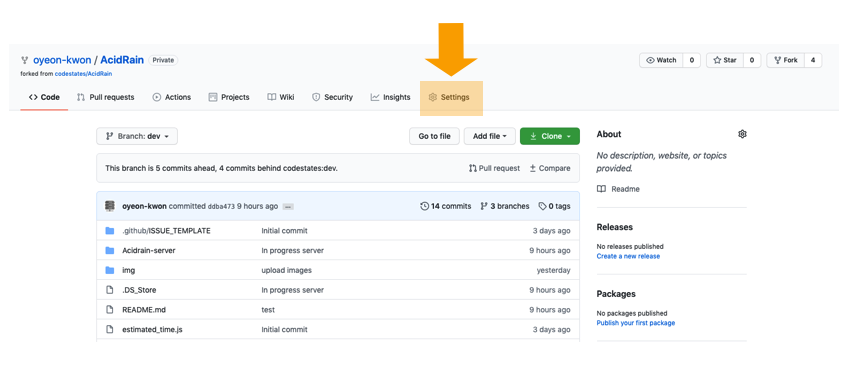Screen dimensions: 841x367
Task: Click the README.md file icon
Action: [110, 310]
